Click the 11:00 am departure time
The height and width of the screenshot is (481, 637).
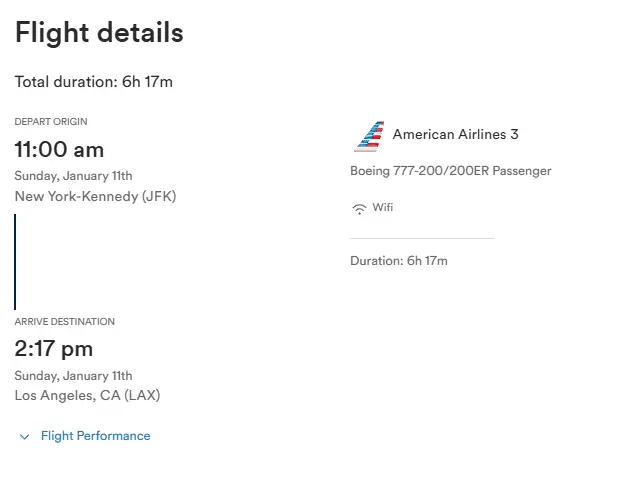[59, 150]
